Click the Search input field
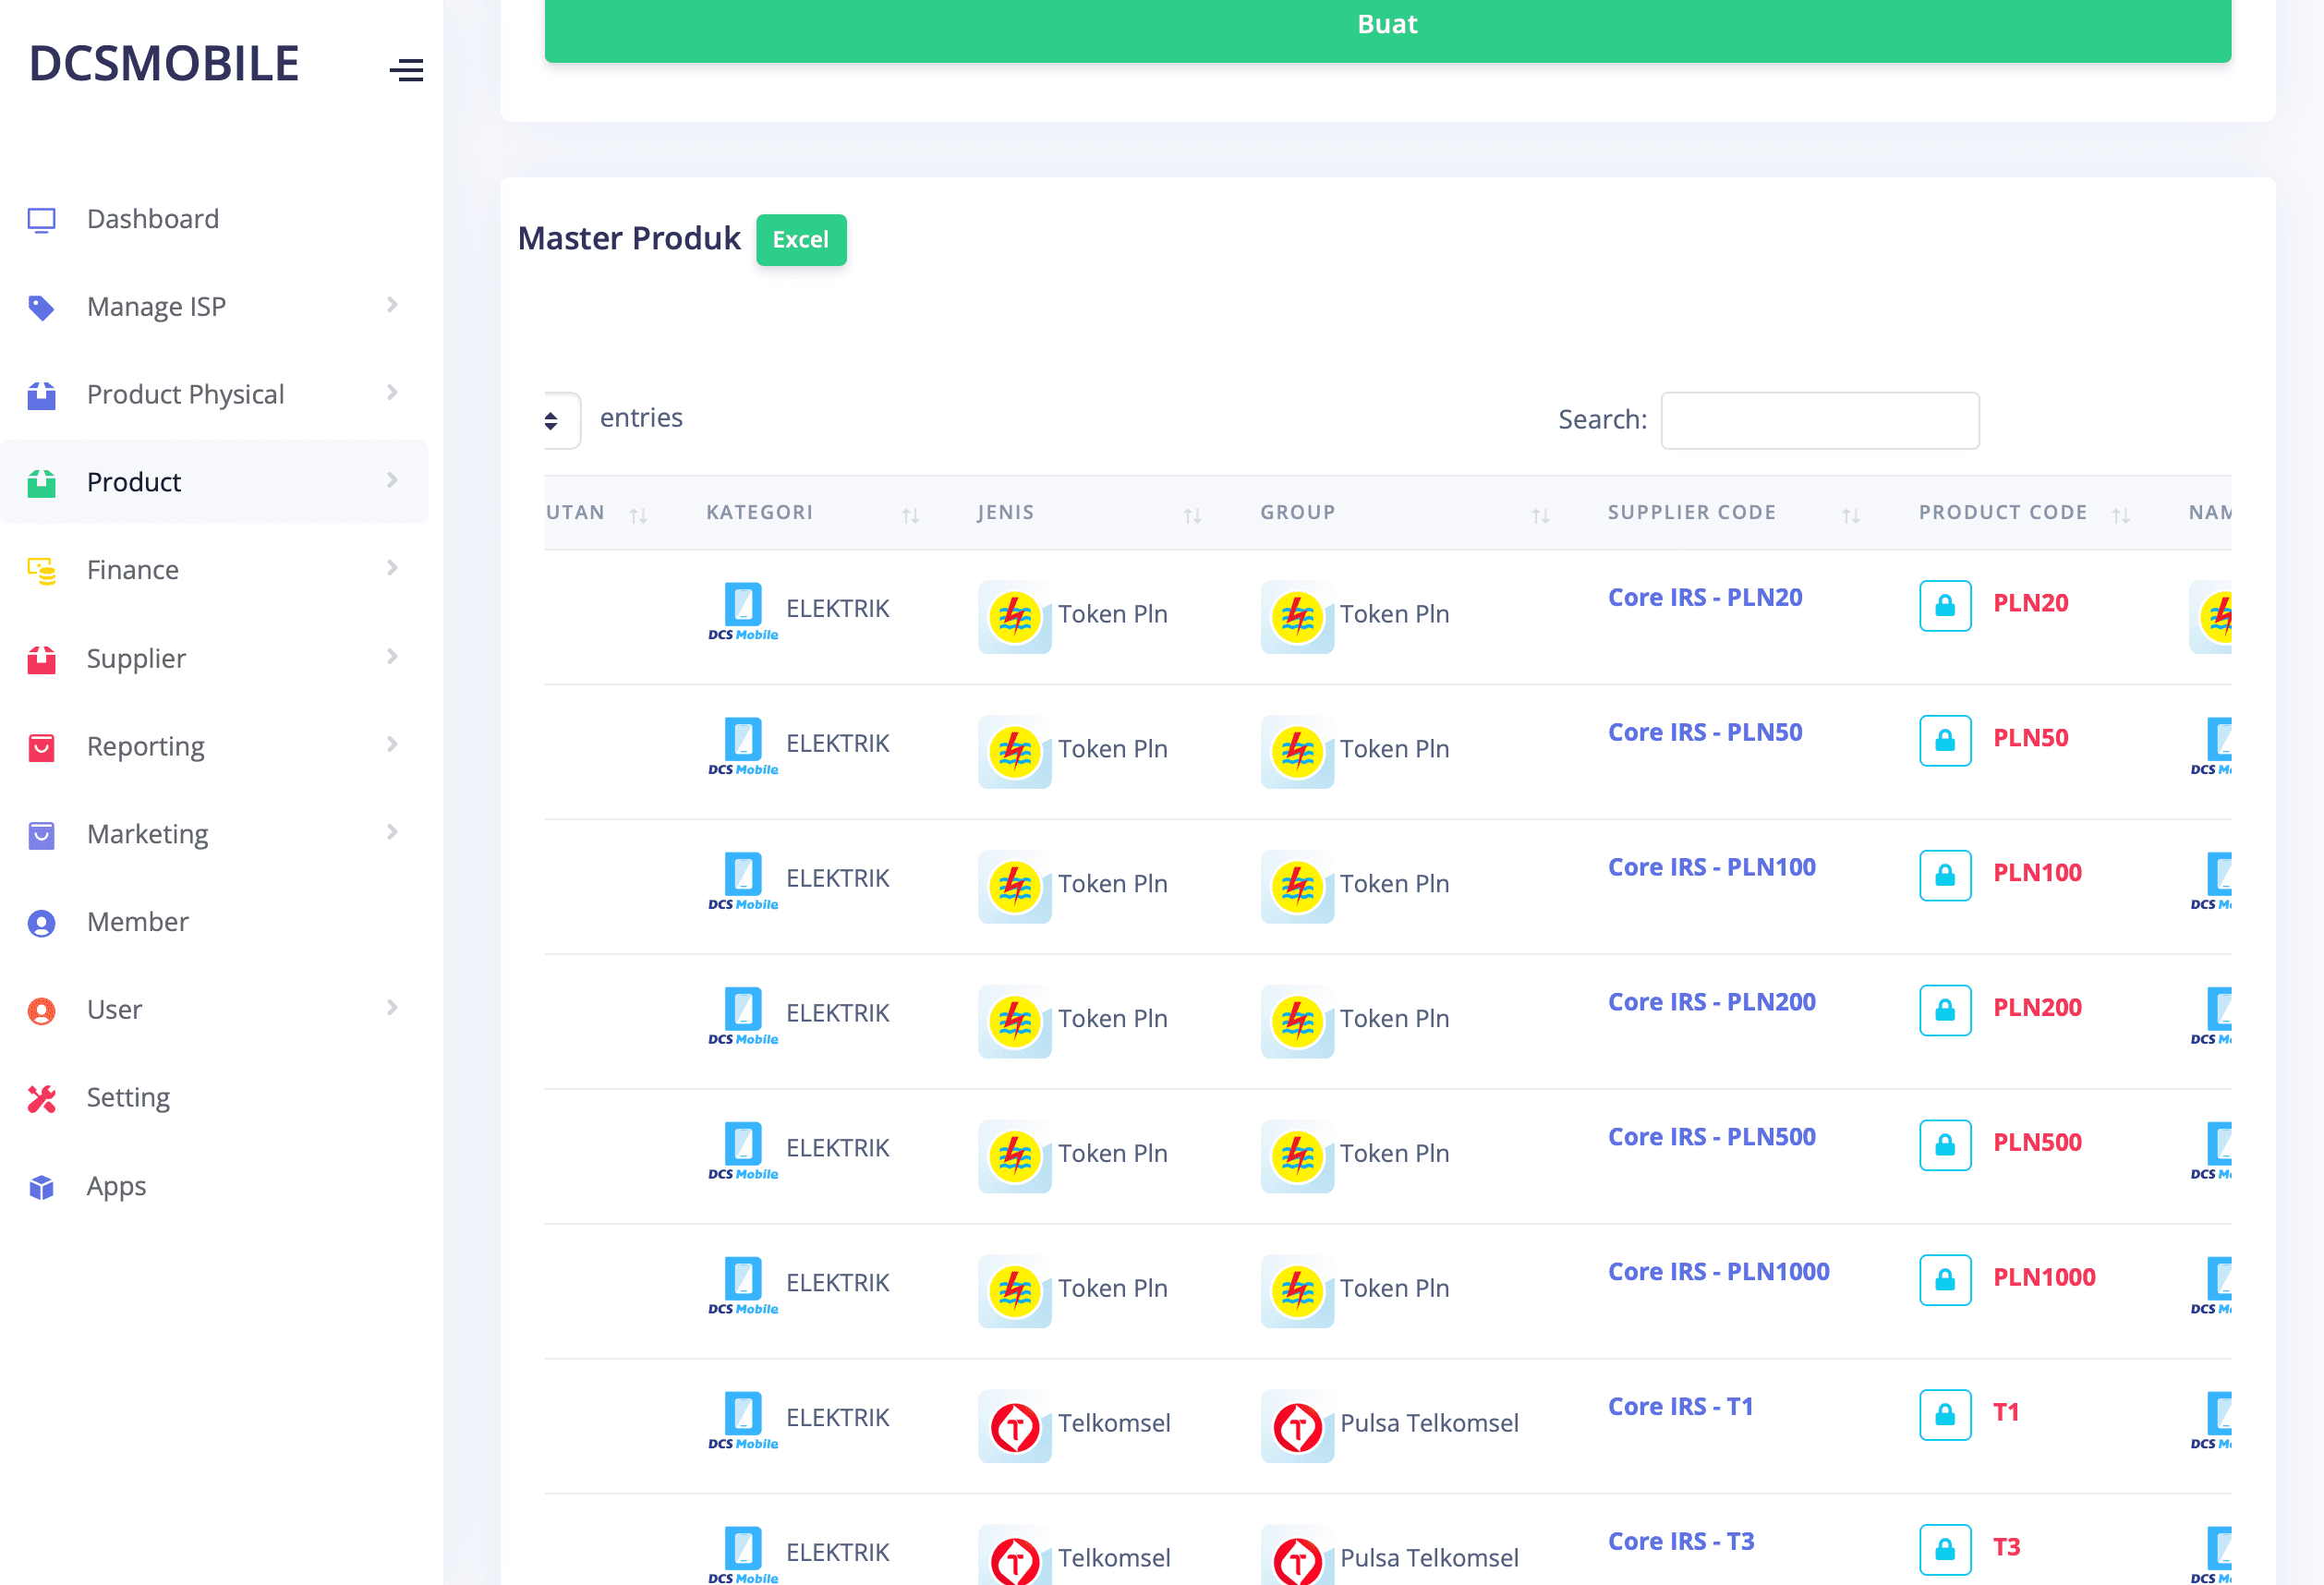Viewport: 2324px width, 1585px height. (x=1819, y=420)
